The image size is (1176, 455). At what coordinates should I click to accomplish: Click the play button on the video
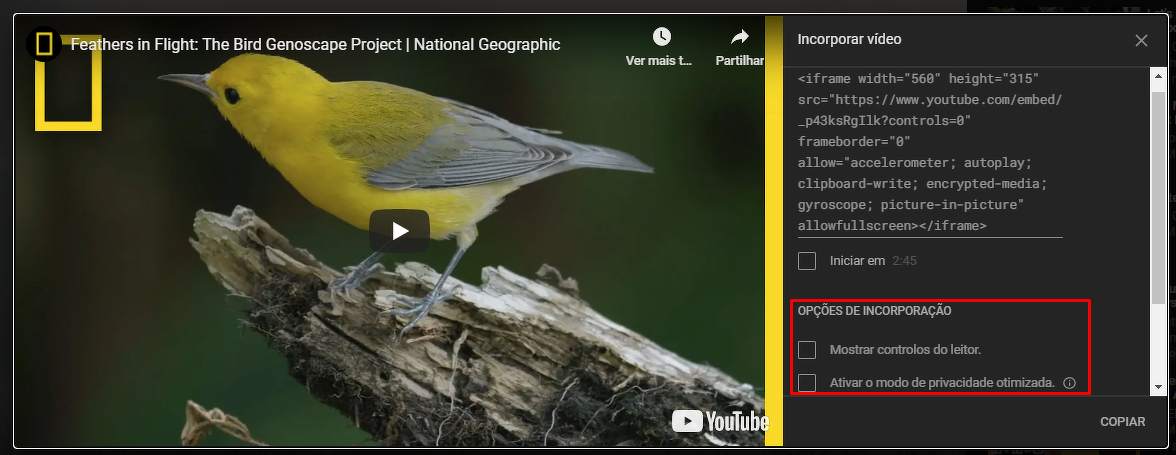tap(399, 231)
